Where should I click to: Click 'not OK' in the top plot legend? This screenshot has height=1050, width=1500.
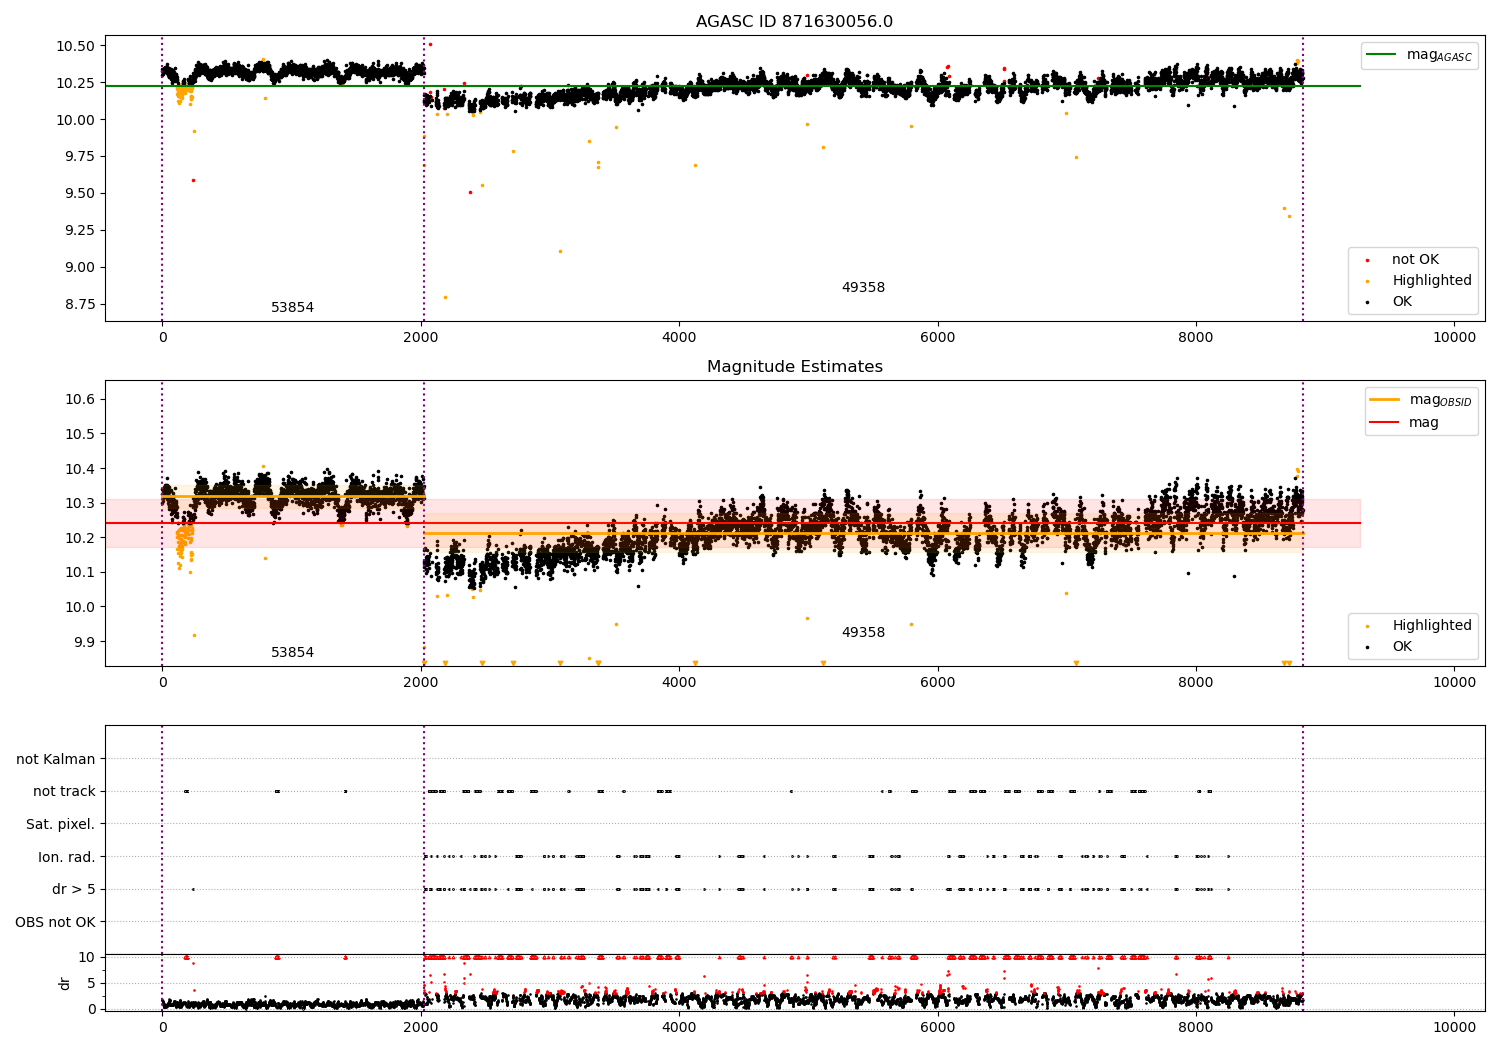pyautogui.click(x=1415, y=260)
